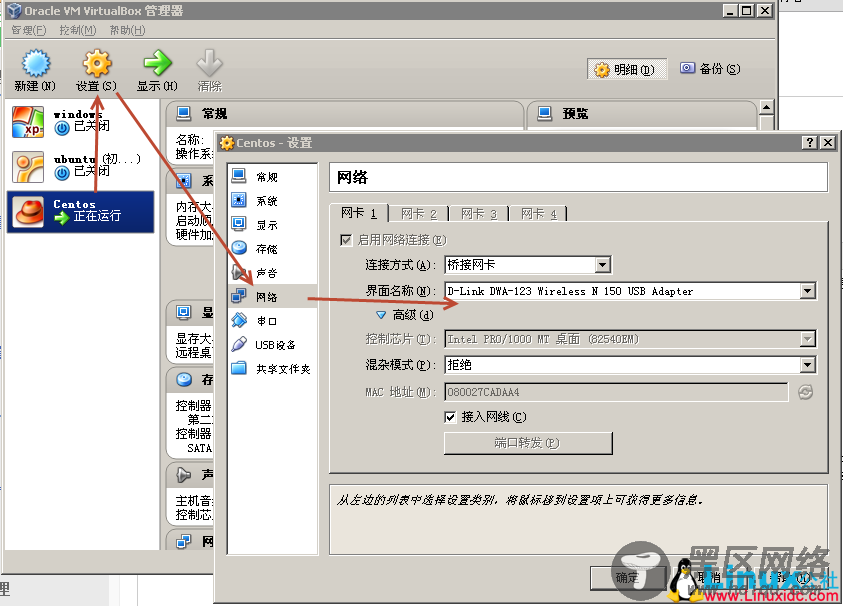Open USB设备 category in settings
Image resolution: width=843 pixels, height=606 pixels.
click(x=273, y=345)
